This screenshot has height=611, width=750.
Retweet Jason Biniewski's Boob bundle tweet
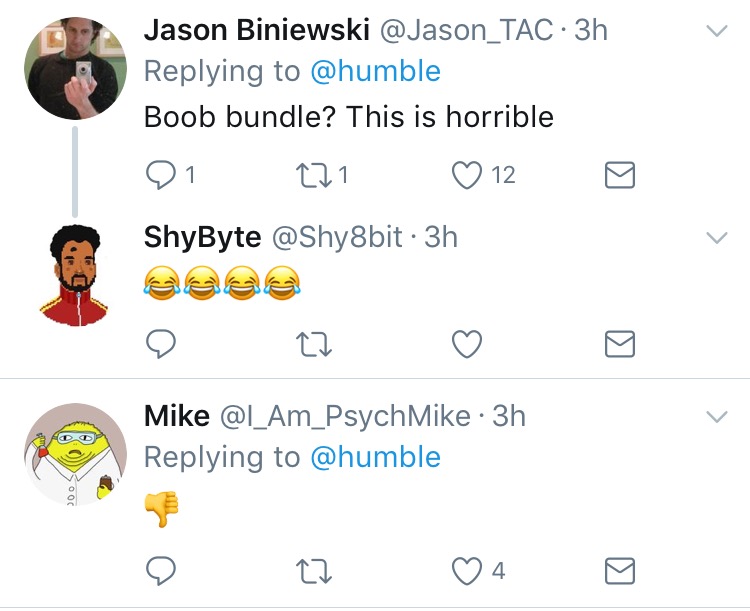(314, 175)
